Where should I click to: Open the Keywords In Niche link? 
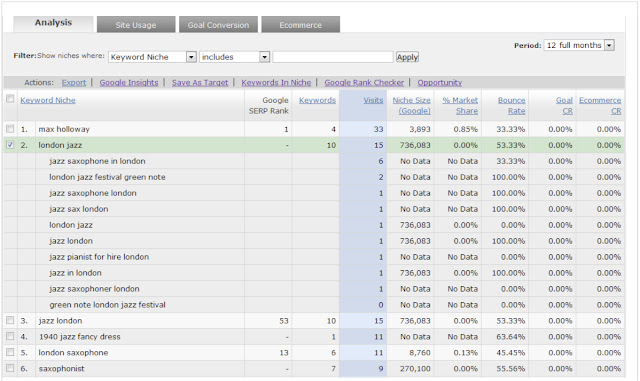276,82
